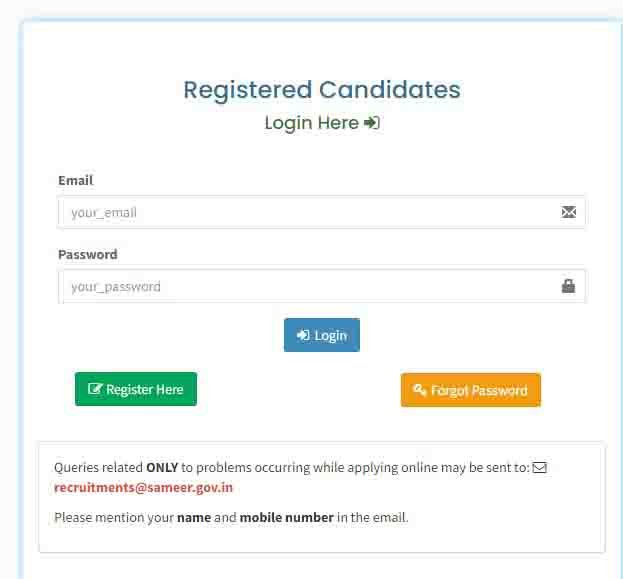Open the recruitments@sameer.gov.in email link
Screen dimensions: 623x579
[x=143, y=488]
